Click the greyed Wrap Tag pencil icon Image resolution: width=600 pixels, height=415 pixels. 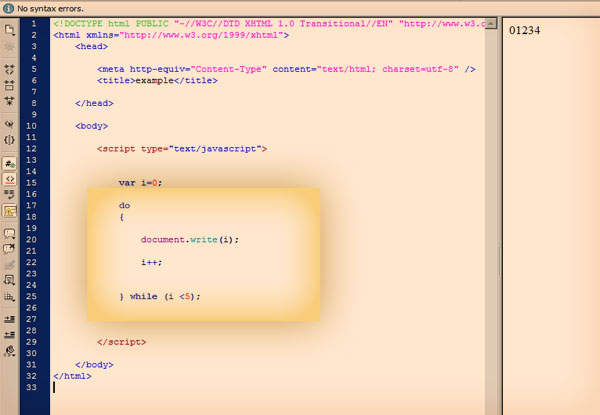point(9,265)
